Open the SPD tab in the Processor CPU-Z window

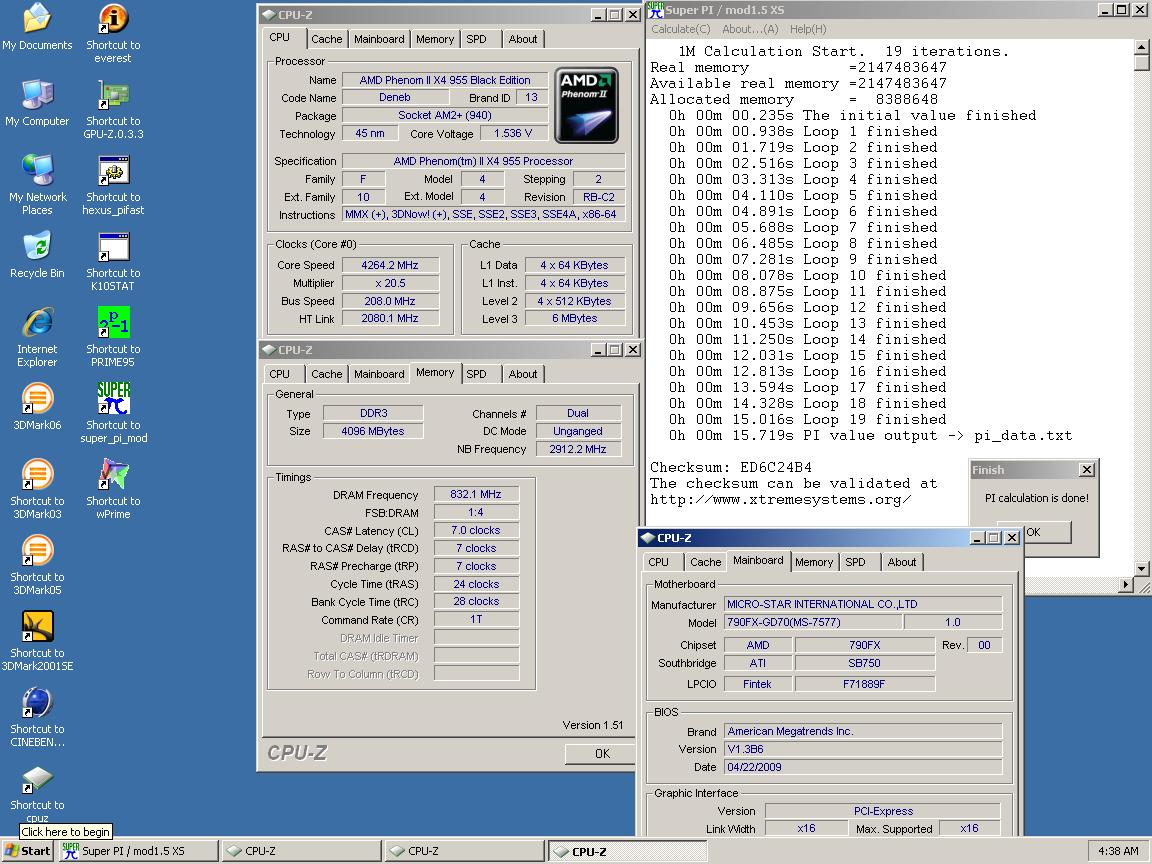(476, 39)
